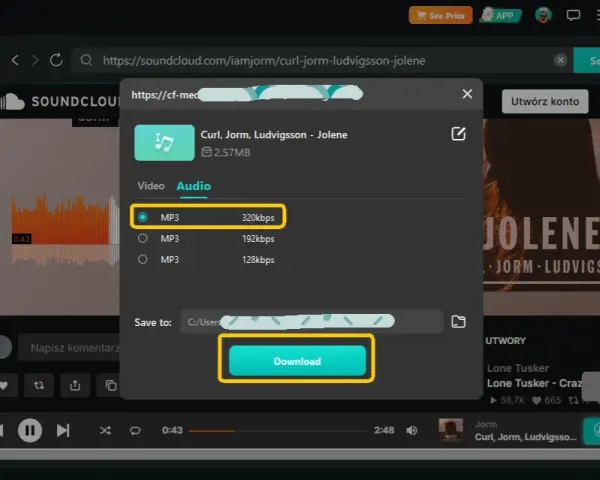Click the JOLENE cover artwork
Image resolution: width=600 pixels, height=480 pixels.
coord(541,217)
